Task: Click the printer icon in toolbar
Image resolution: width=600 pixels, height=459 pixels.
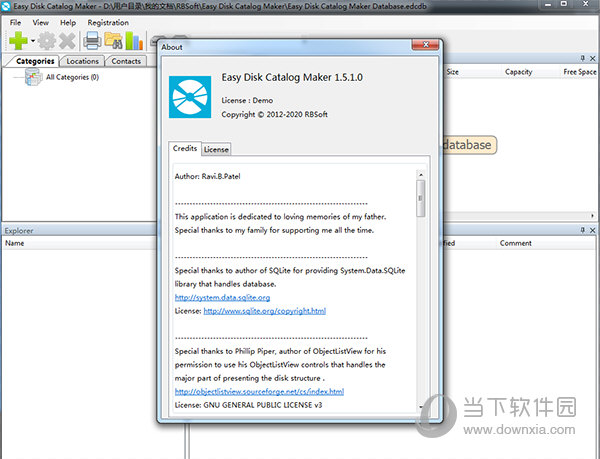Action: (92, 41)
